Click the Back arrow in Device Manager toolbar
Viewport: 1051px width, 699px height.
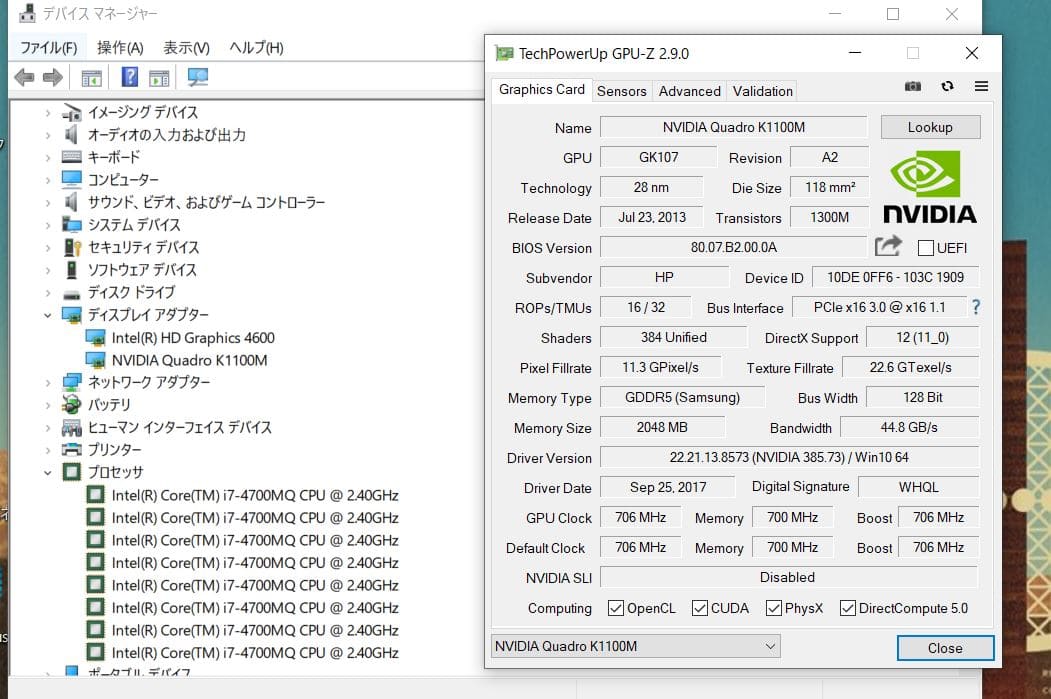point(24,78)
